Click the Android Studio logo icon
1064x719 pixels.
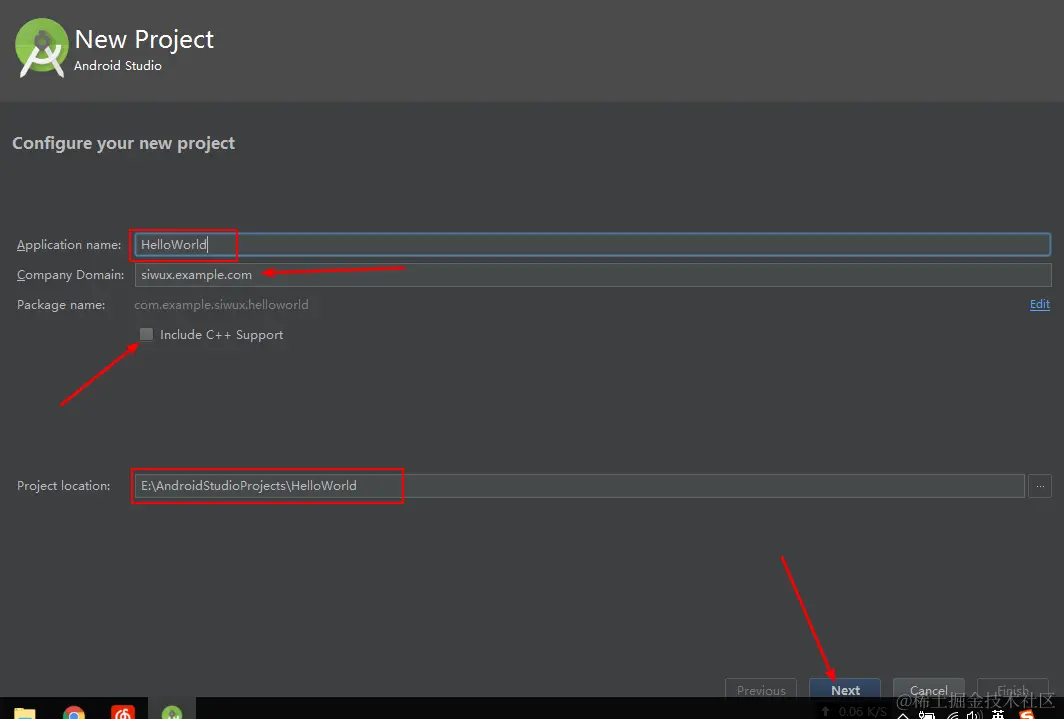42,47
